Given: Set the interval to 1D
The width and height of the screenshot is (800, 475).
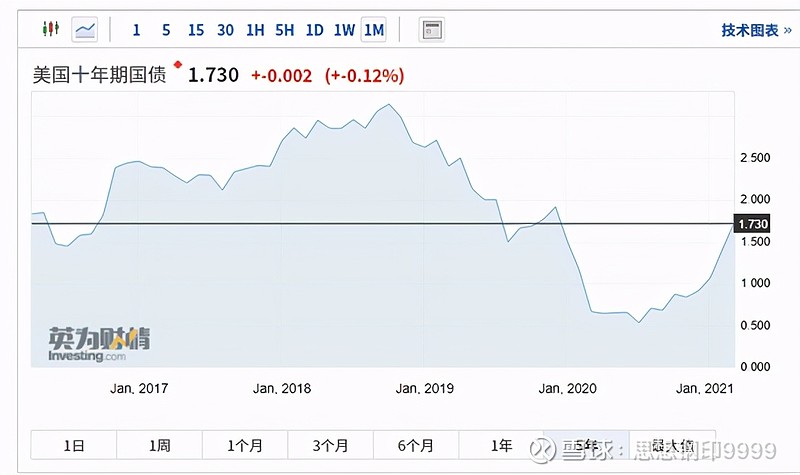Looking at the screenshot, I should 314,30.
